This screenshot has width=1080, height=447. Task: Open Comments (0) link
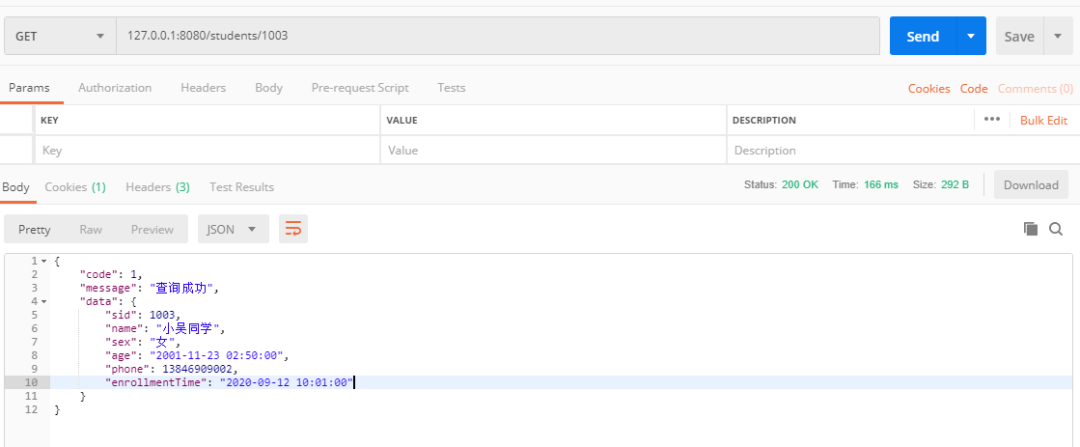[1035, 88]
